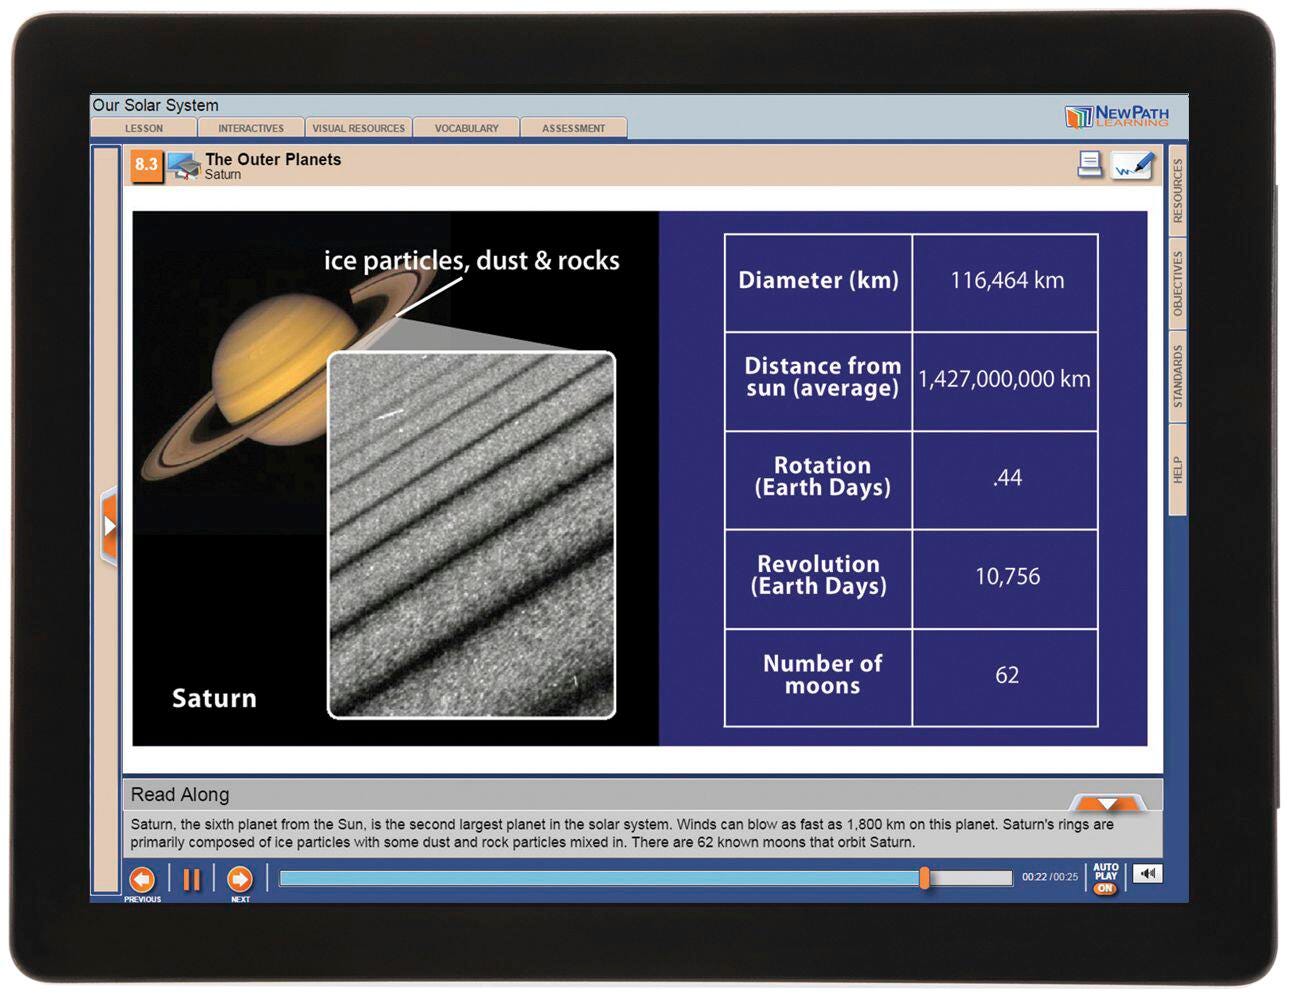Open the whiteboard pen tool
Screen dimensions: 1293x1000
(1133, 166)
